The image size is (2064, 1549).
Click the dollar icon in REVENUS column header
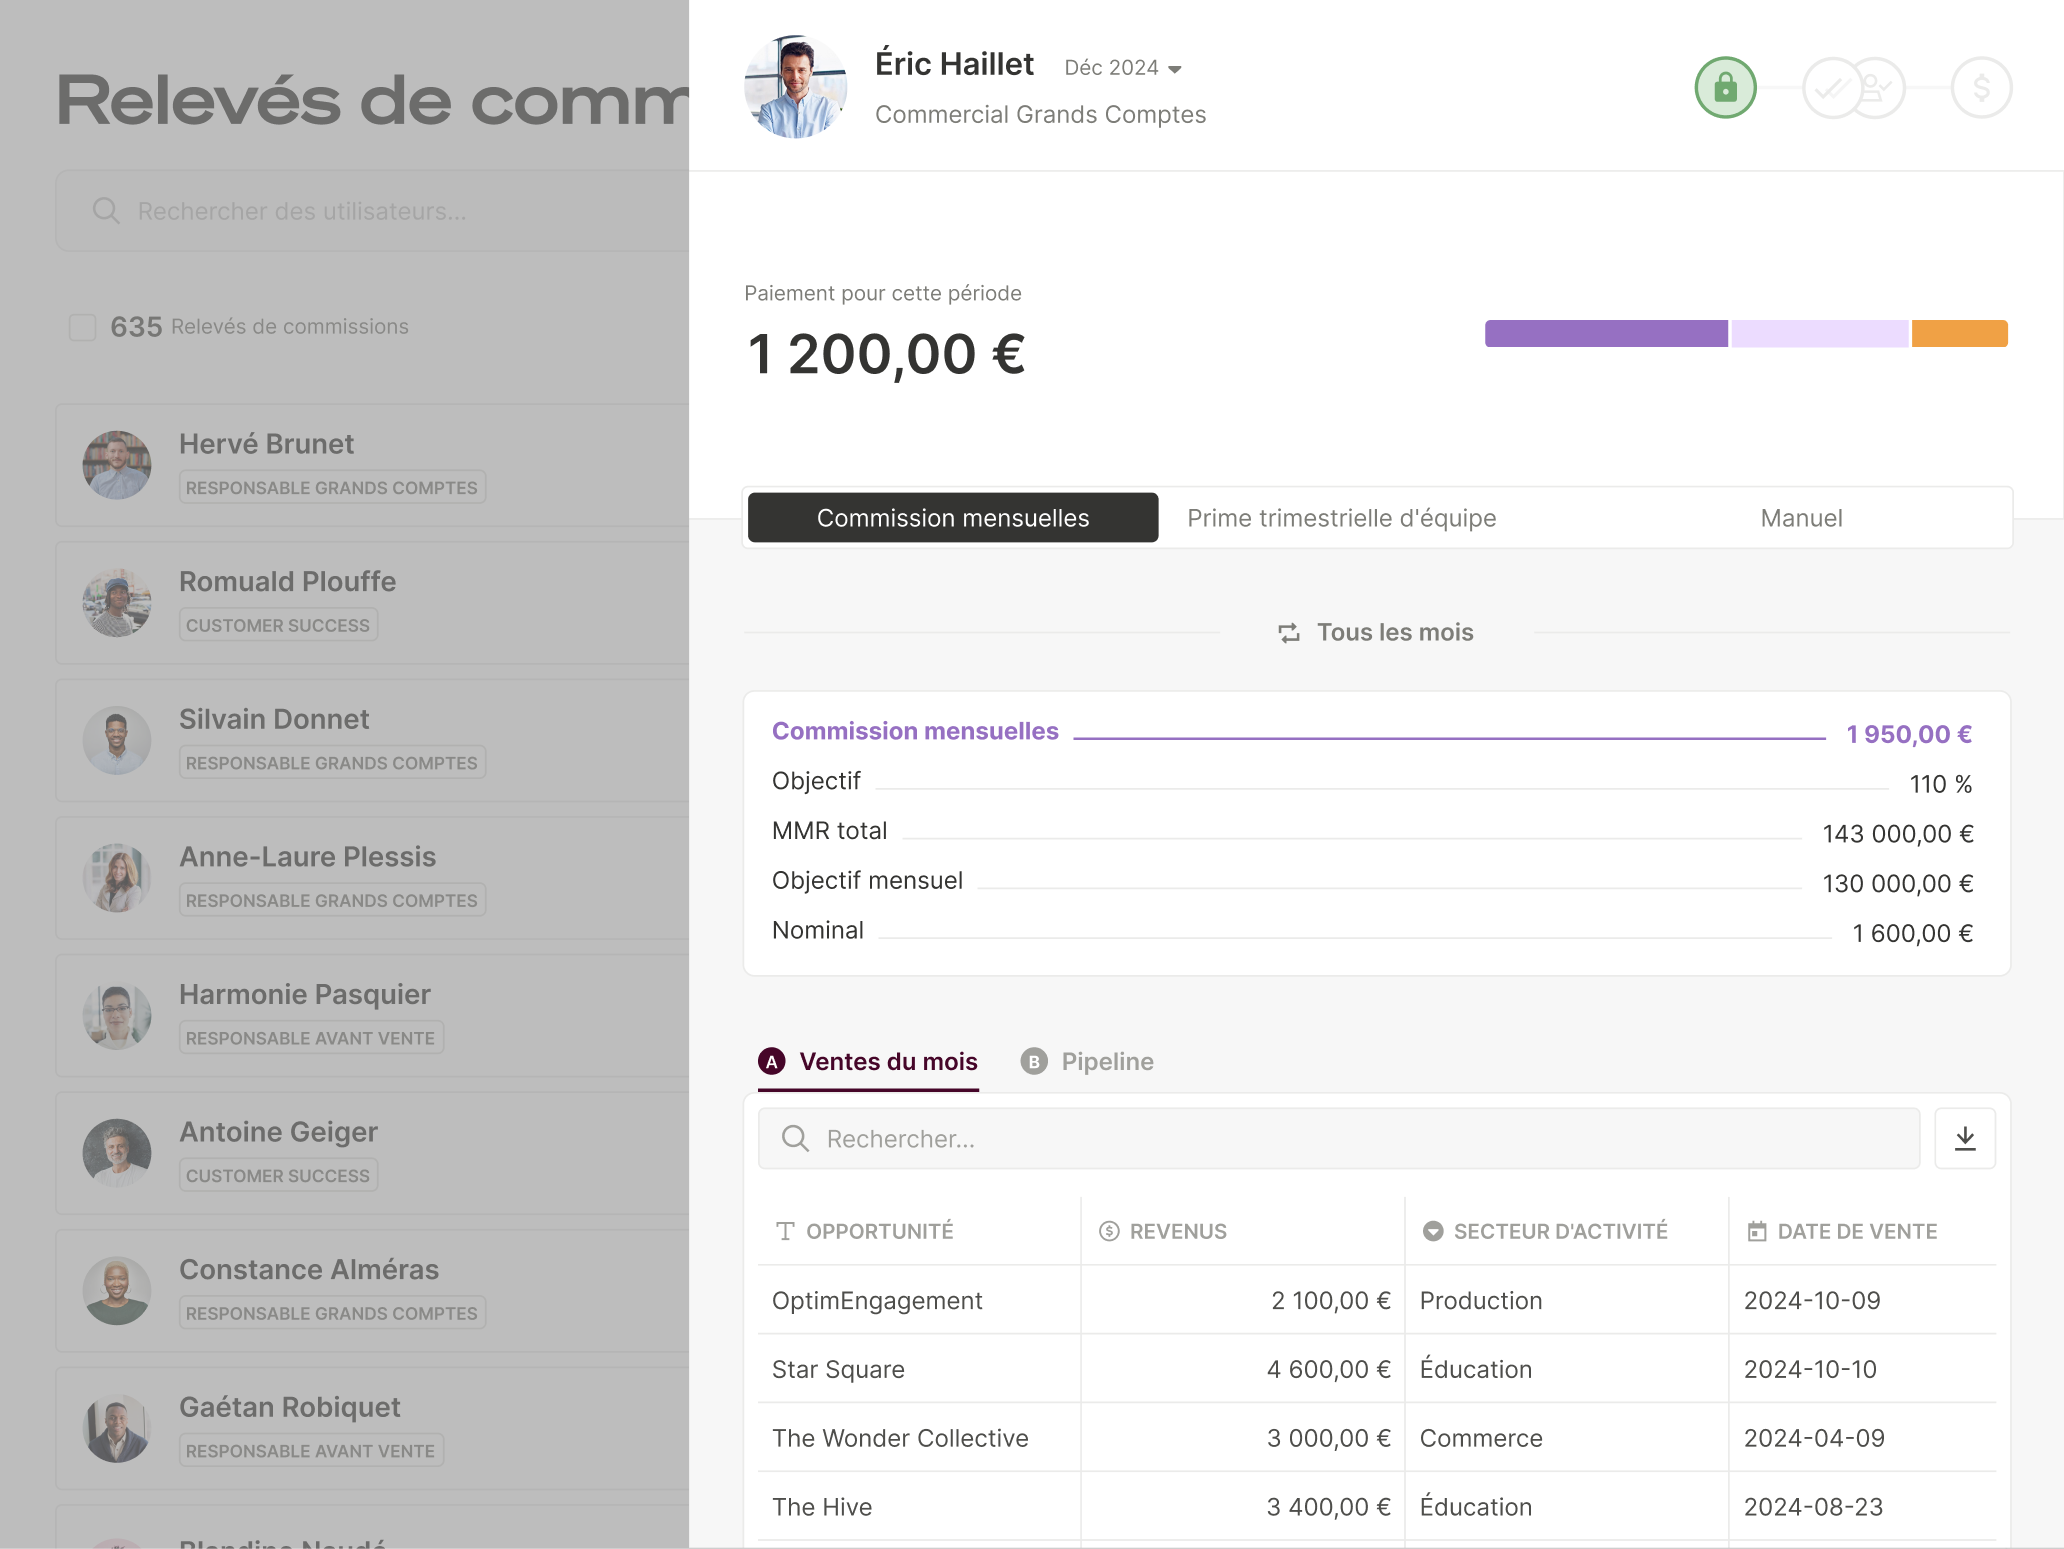[1107, 1231]
